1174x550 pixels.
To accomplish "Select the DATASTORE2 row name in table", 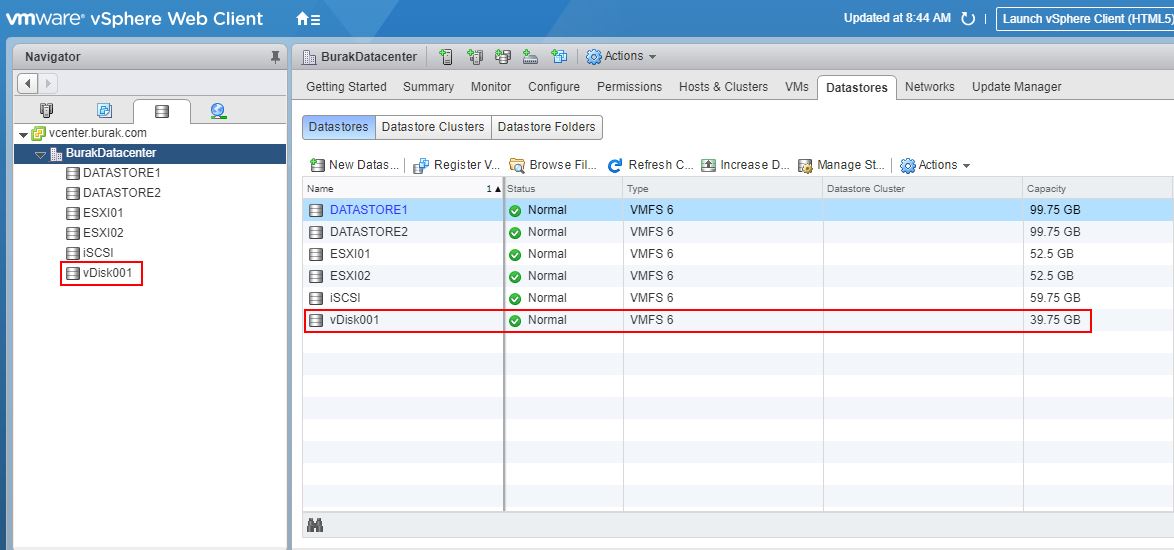I will 369,232.
